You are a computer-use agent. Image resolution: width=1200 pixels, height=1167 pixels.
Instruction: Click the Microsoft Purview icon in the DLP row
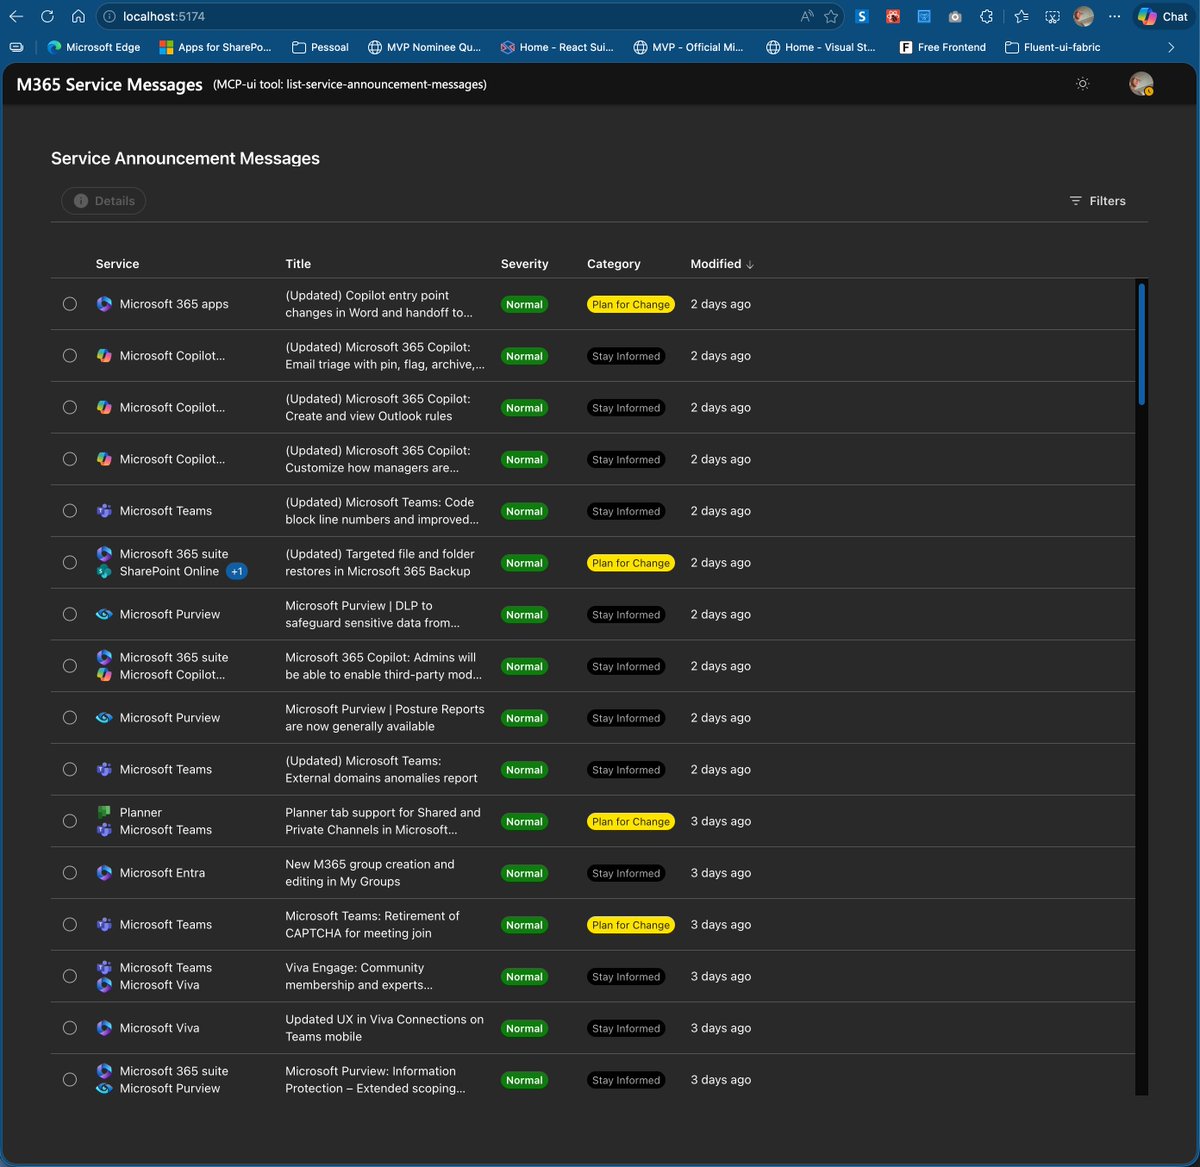tap(103, 614)
